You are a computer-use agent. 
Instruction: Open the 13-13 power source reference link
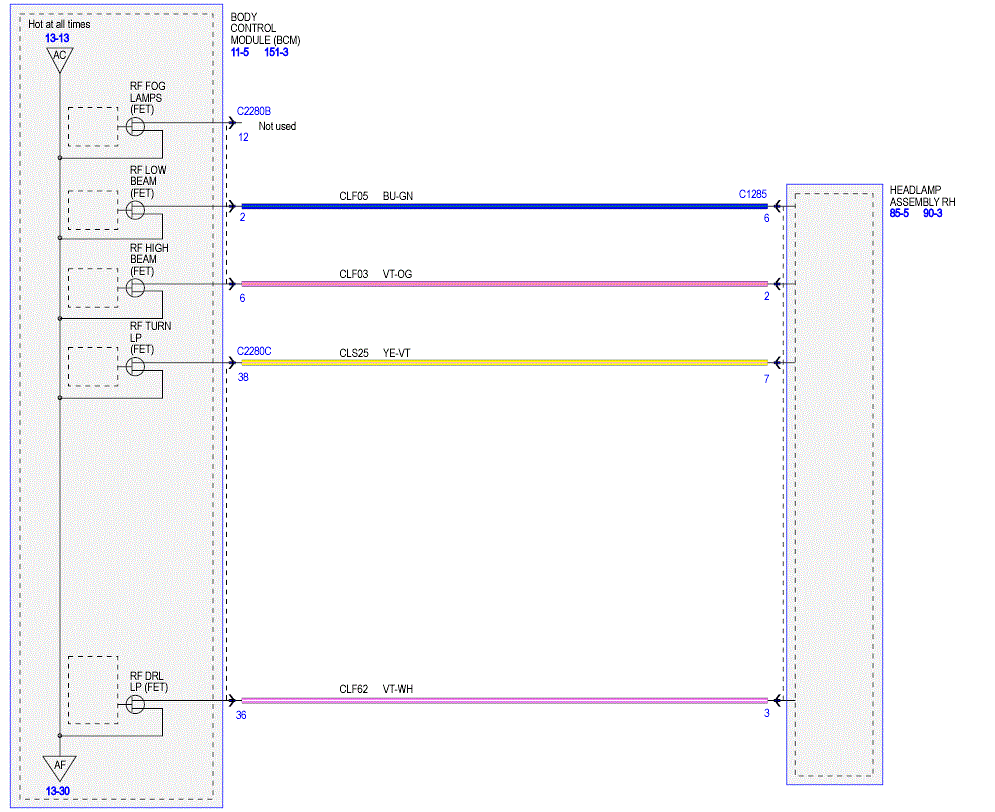57,38
